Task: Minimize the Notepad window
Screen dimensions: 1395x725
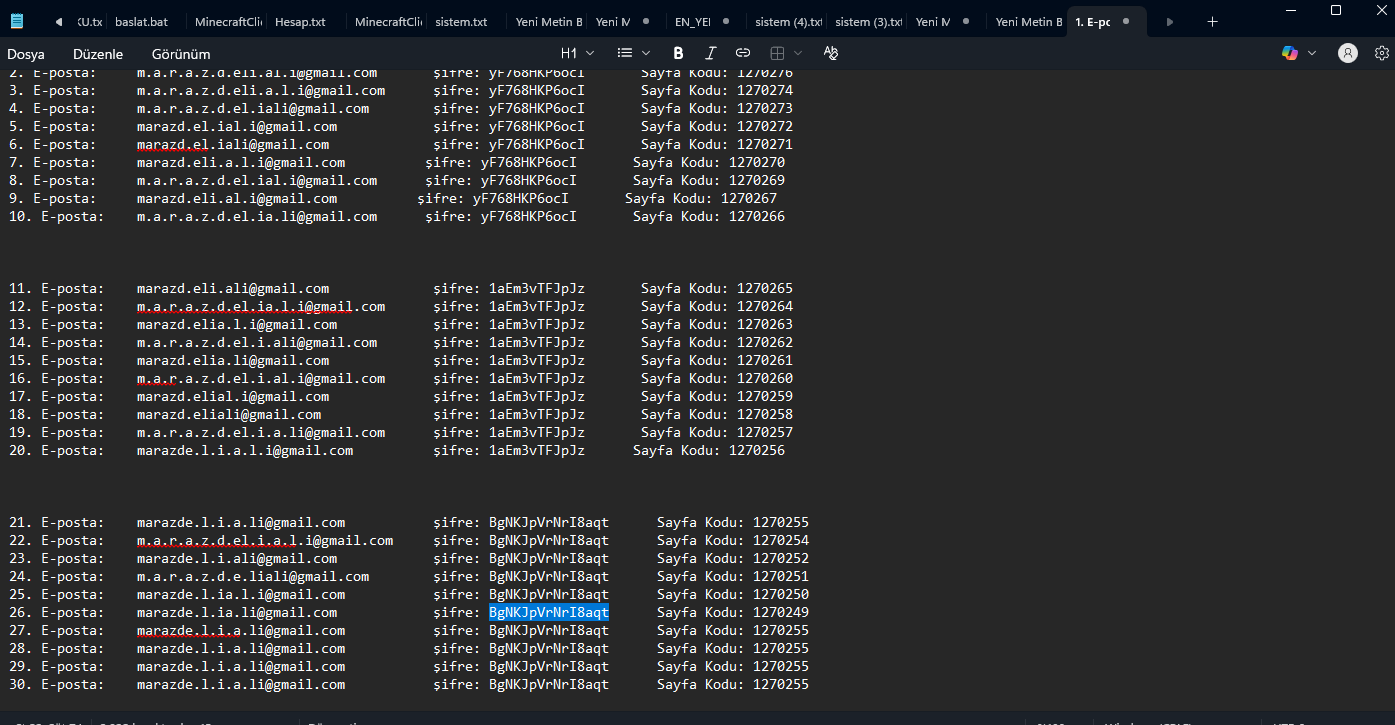Action: 1290,10
